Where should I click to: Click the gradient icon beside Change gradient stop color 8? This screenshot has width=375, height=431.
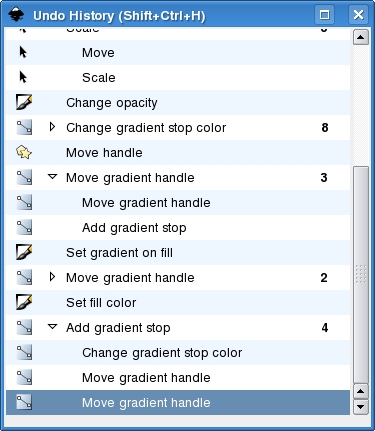point(24,128)
